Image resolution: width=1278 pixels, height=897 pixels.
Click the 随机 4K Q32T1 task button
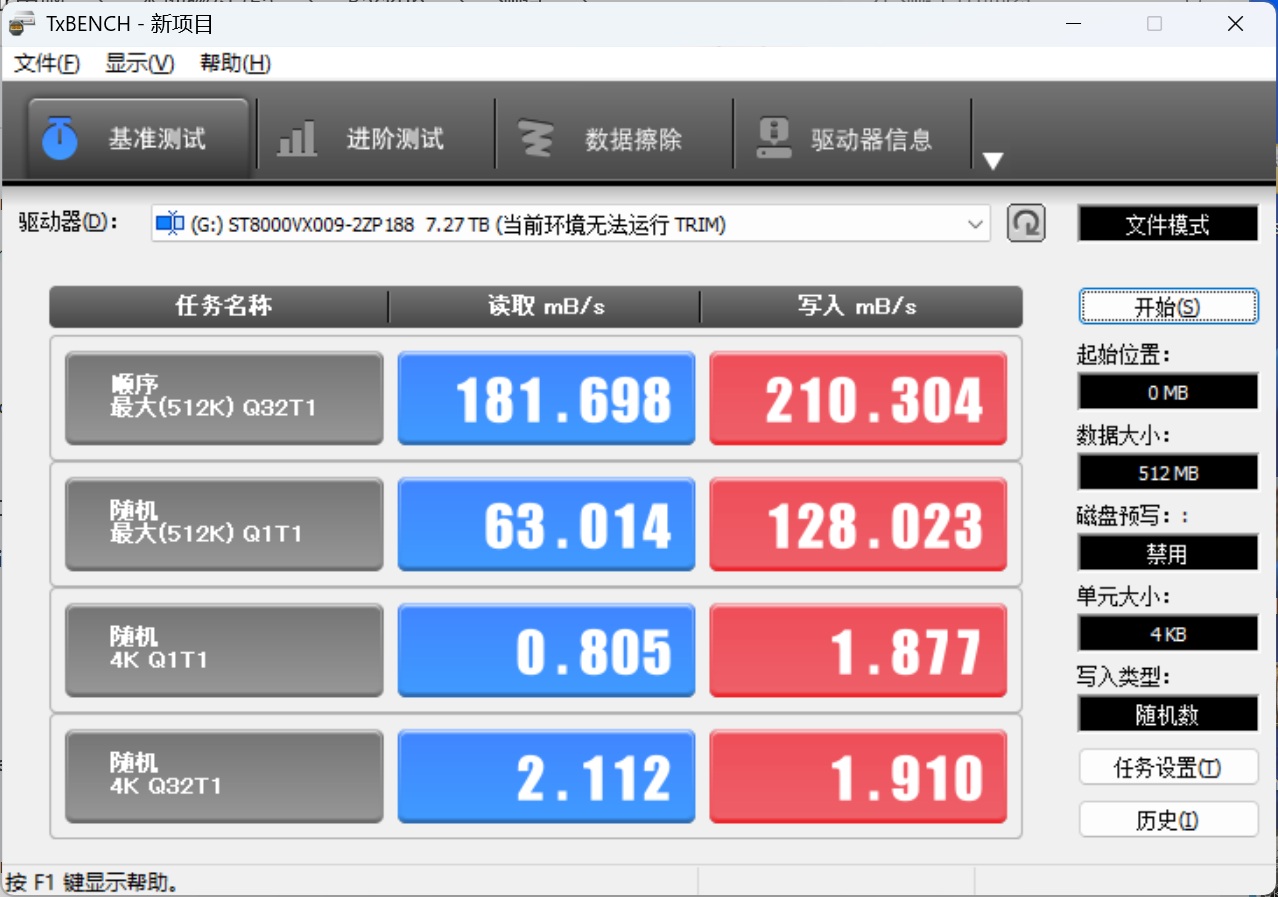point(224,776)
